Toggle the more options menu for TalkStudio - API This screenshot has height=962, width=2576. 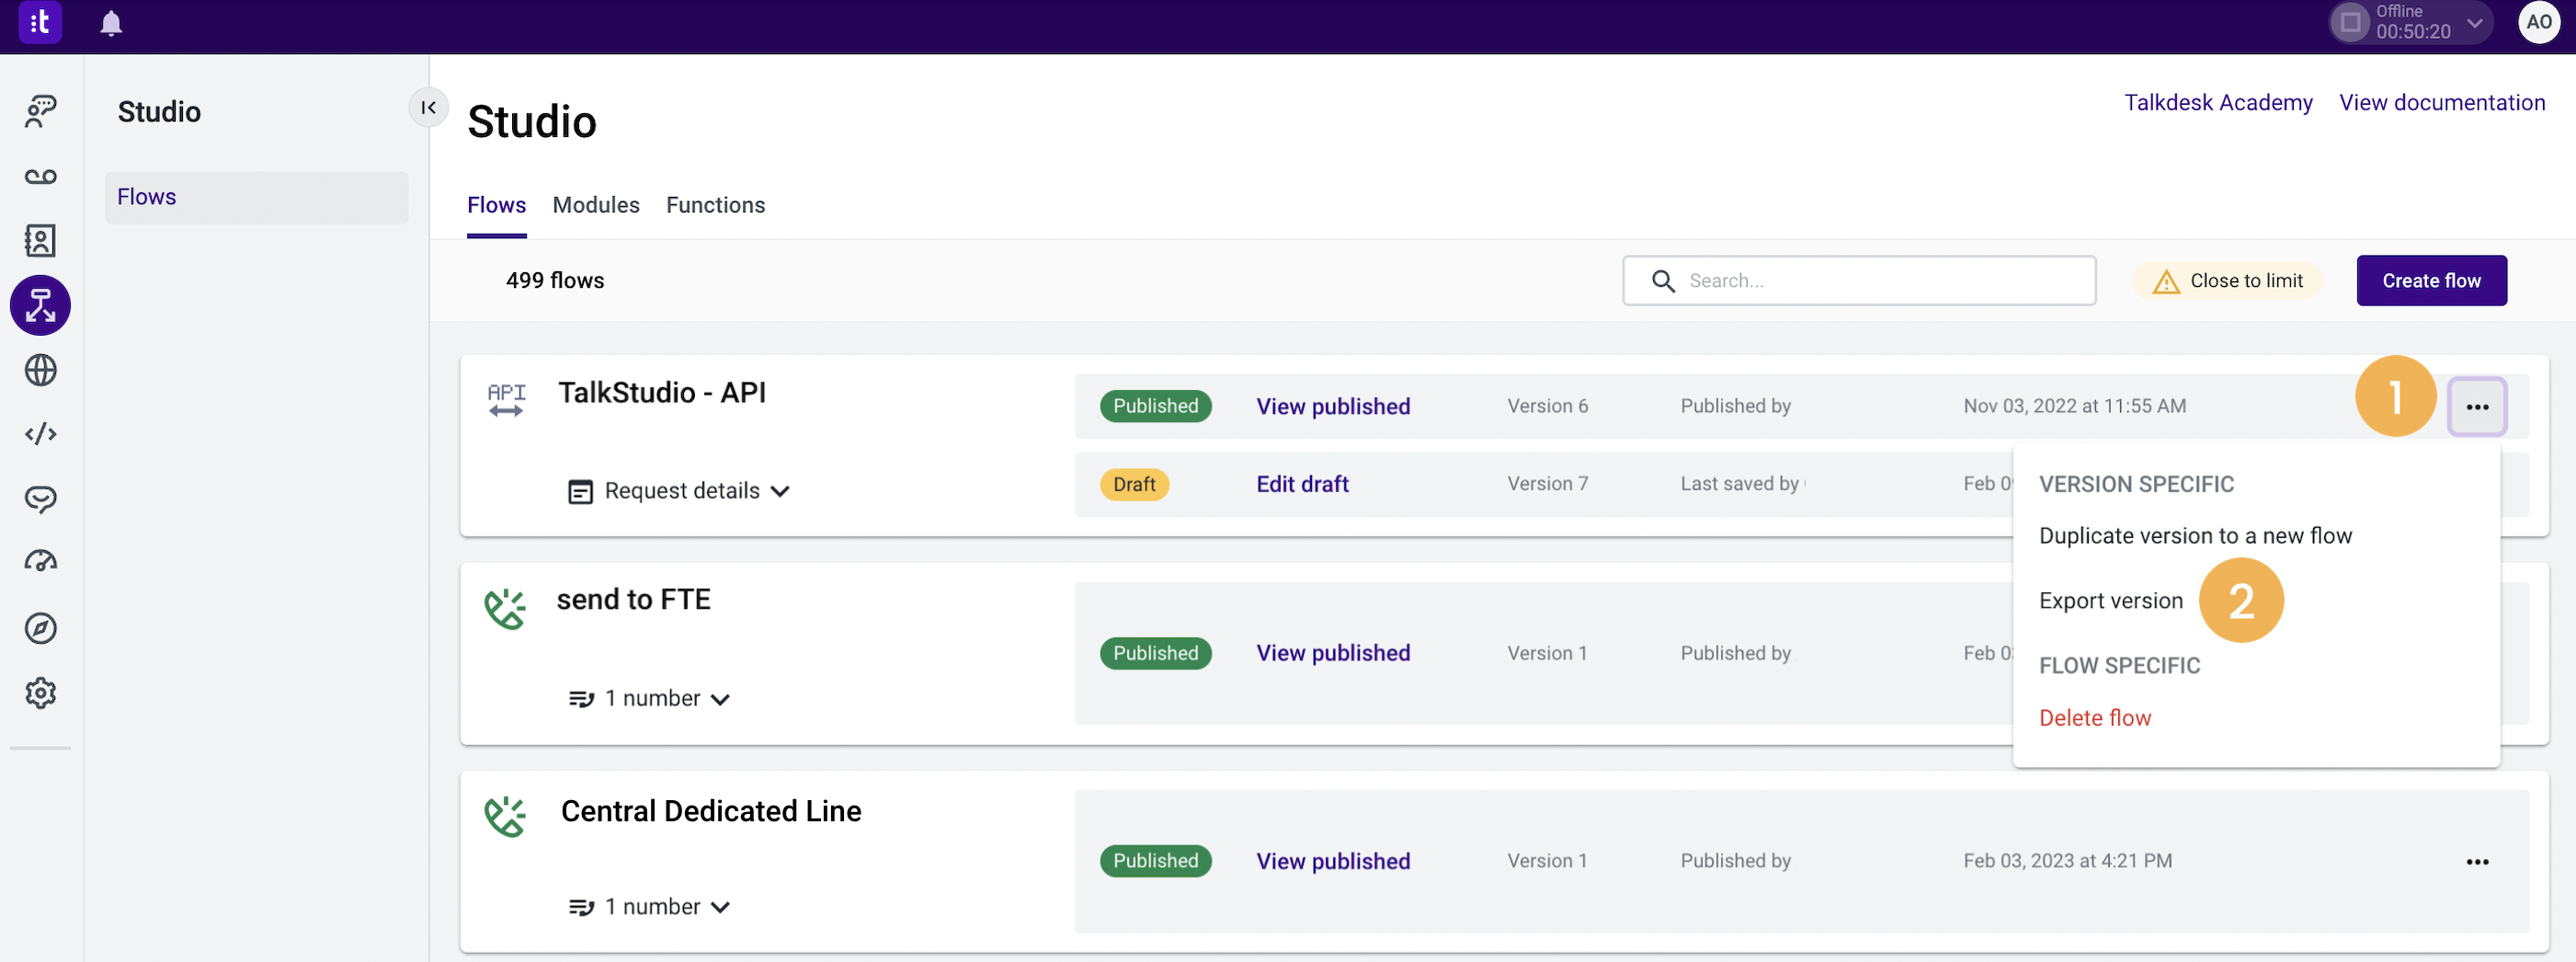(x=2477, y=407)
